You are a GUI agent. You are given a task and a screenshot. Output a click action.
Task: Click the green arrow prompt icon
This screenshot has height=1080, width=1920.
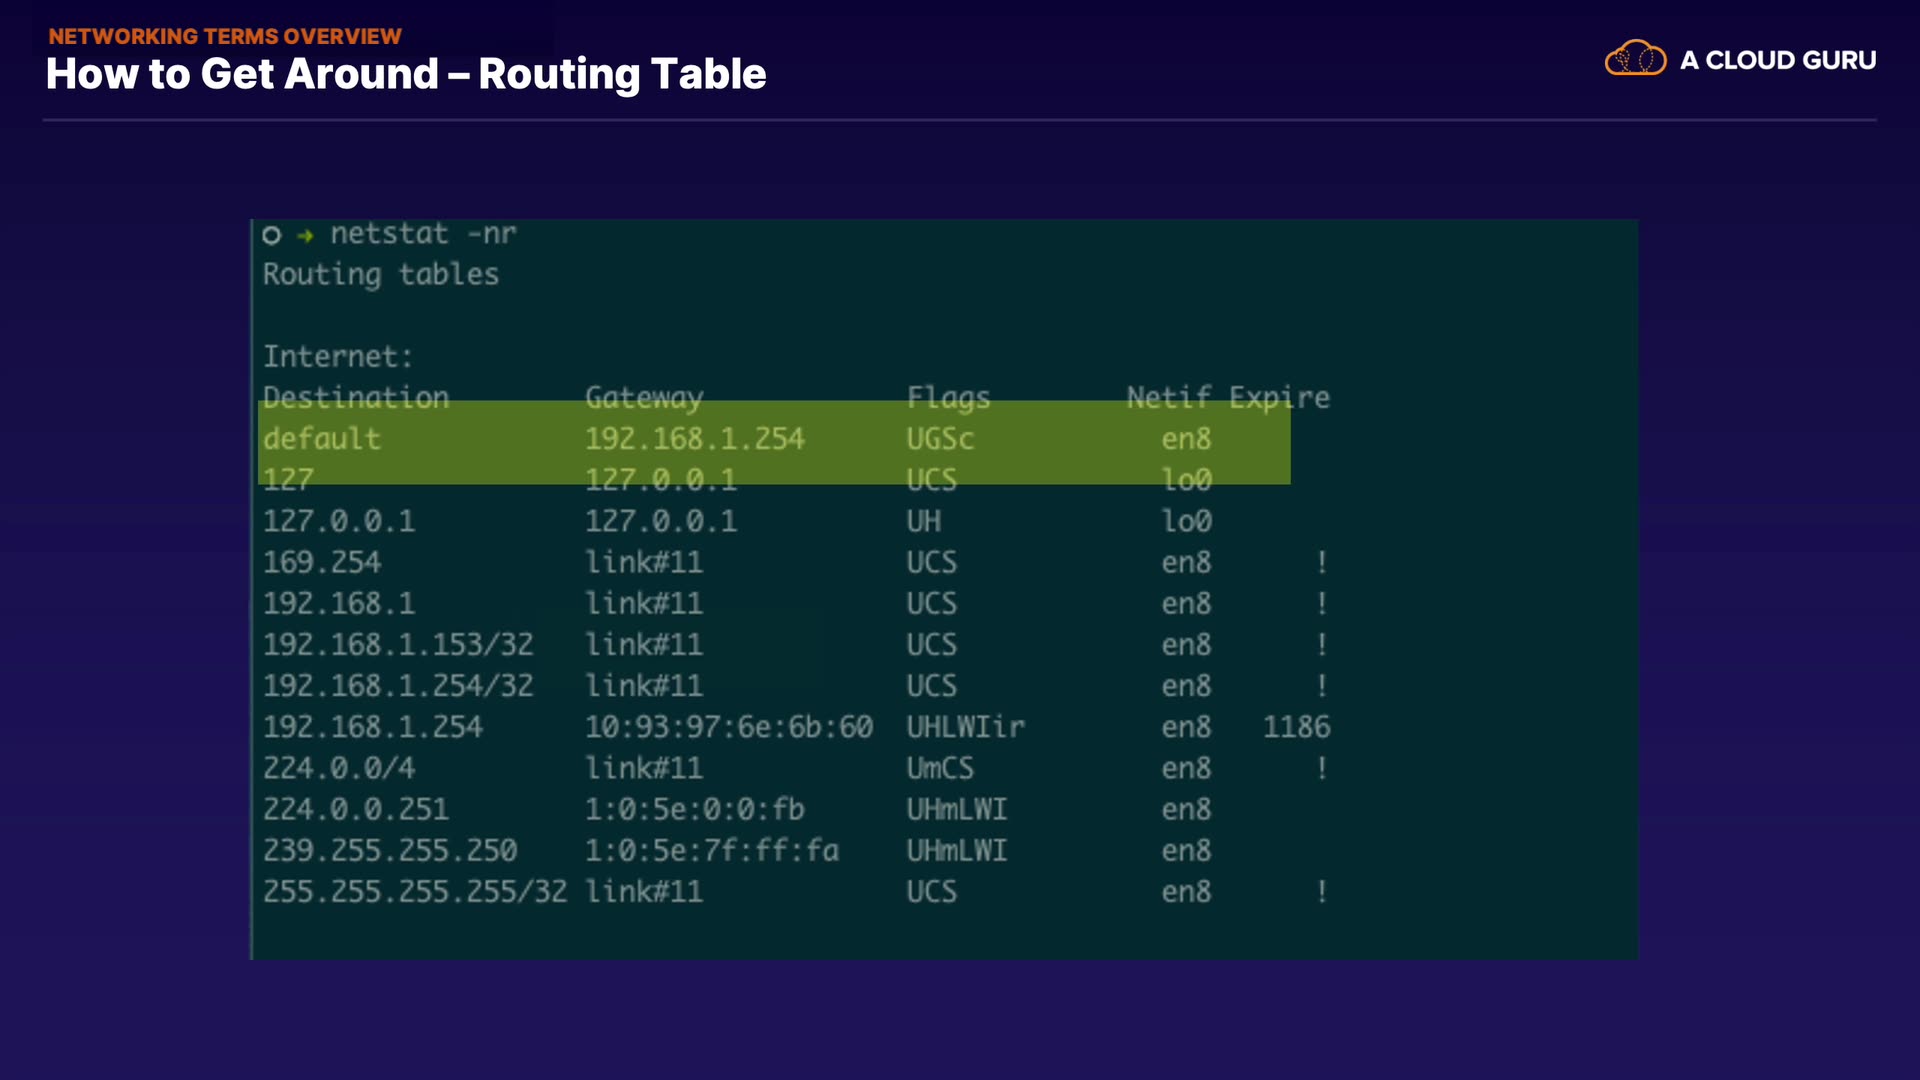[x=305, y=236]
